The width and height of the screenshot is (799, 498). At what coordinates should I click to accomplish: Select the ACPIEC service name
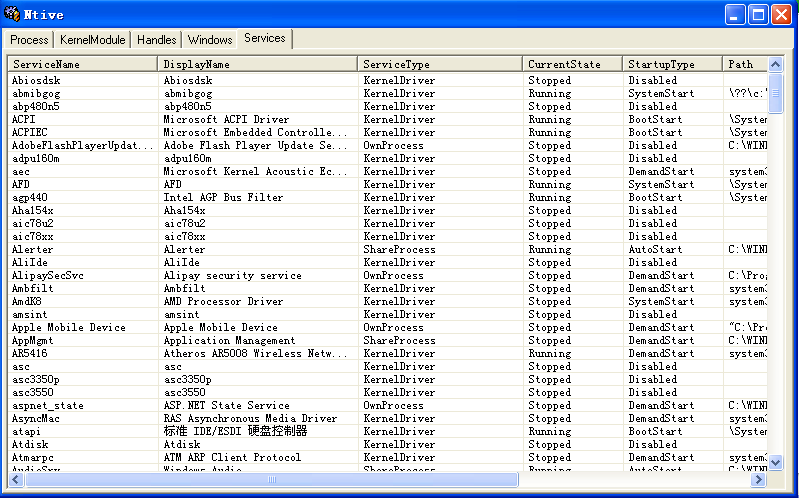[x=30, y=132]
